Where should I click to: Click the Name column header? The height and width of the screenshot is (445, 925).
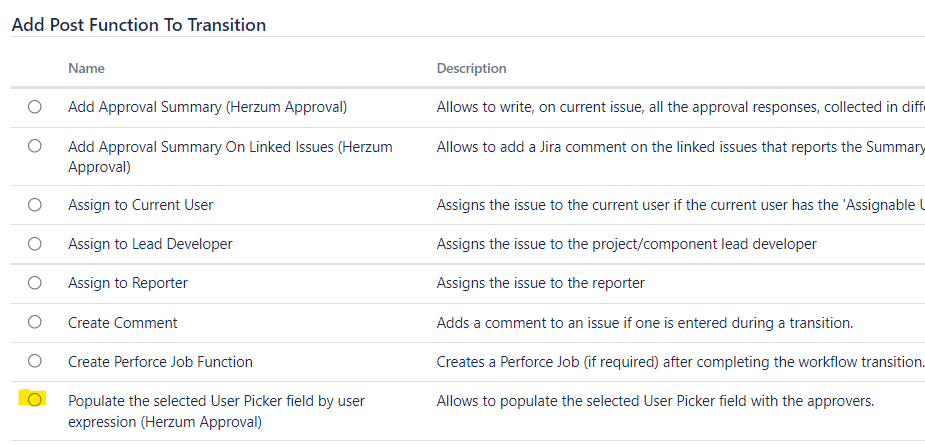[86, 69]
